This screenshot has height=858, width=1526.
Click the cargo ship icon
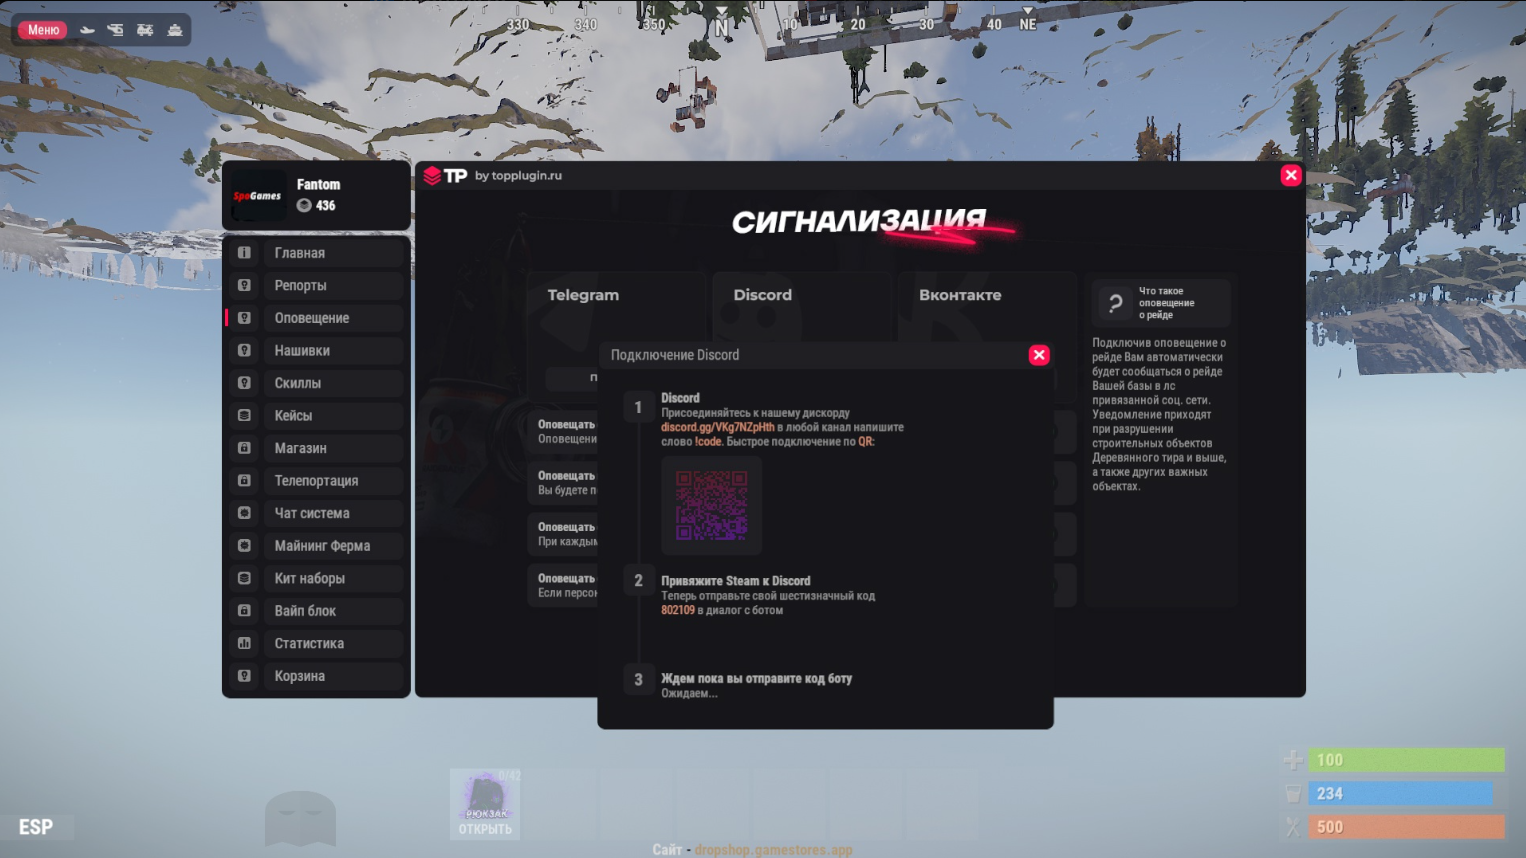click(175, 30)
